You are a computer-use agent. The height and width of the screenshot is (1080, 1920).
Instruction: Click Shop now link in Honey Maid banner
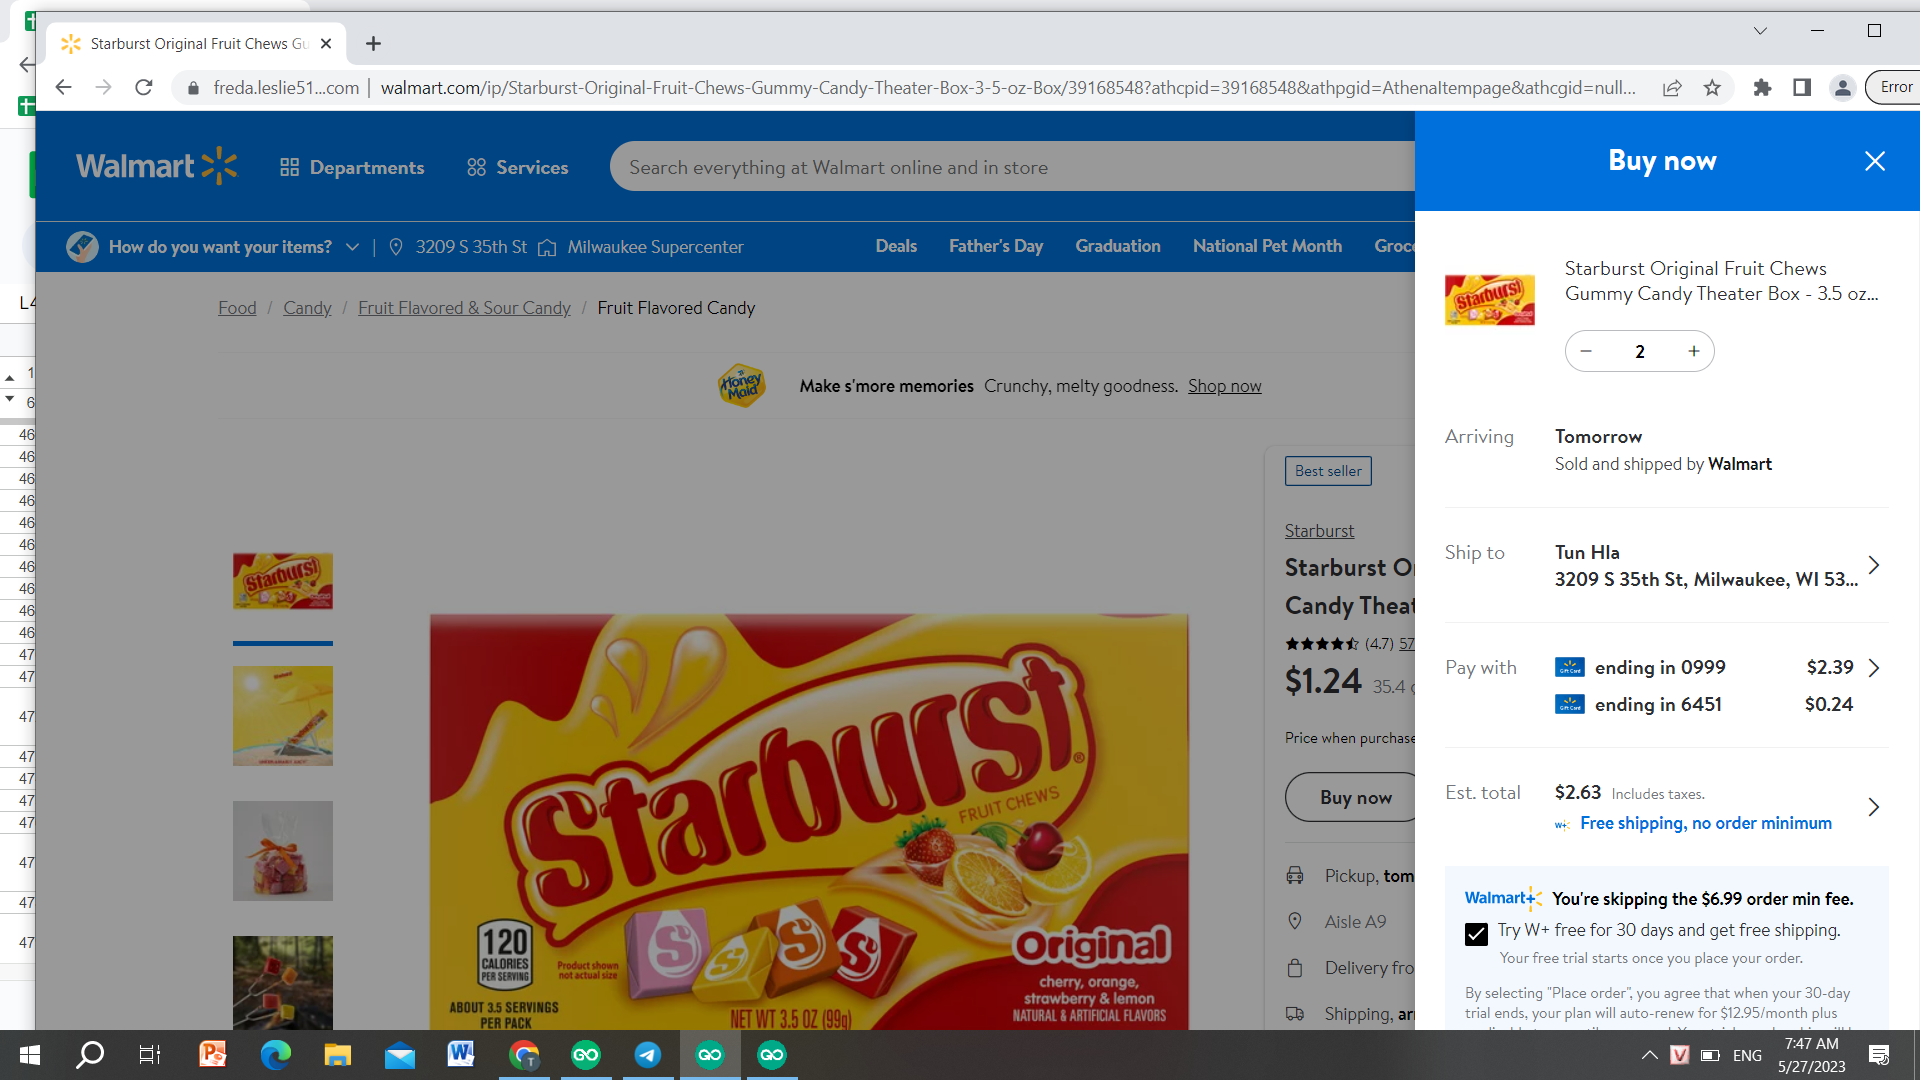[x=1224, y=386]
